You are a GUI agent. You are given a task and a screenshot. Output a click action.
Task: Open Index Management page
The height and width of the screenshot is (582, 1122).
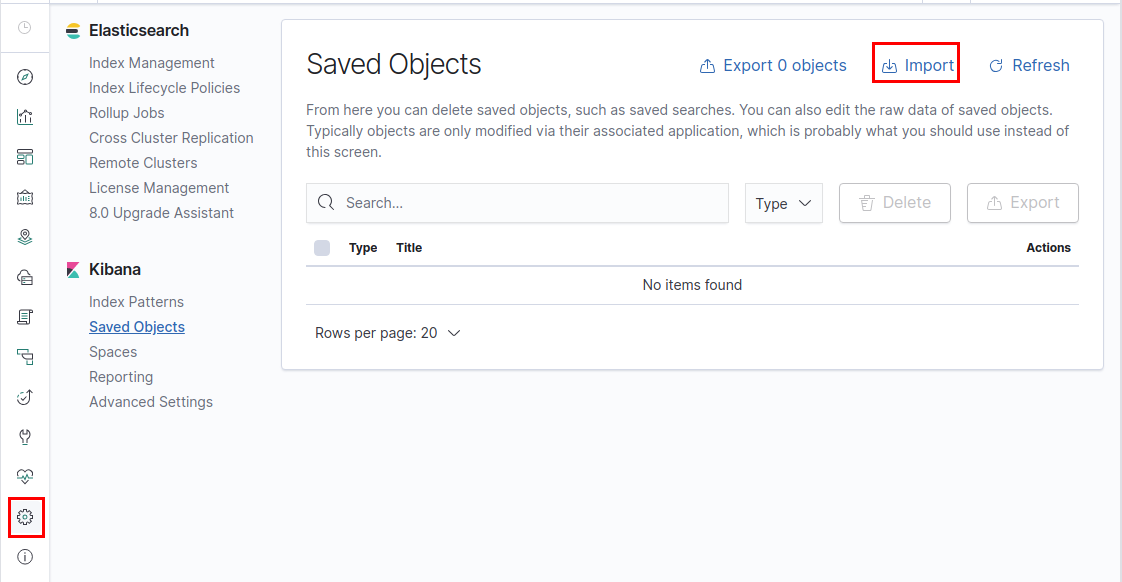point(152,63)
